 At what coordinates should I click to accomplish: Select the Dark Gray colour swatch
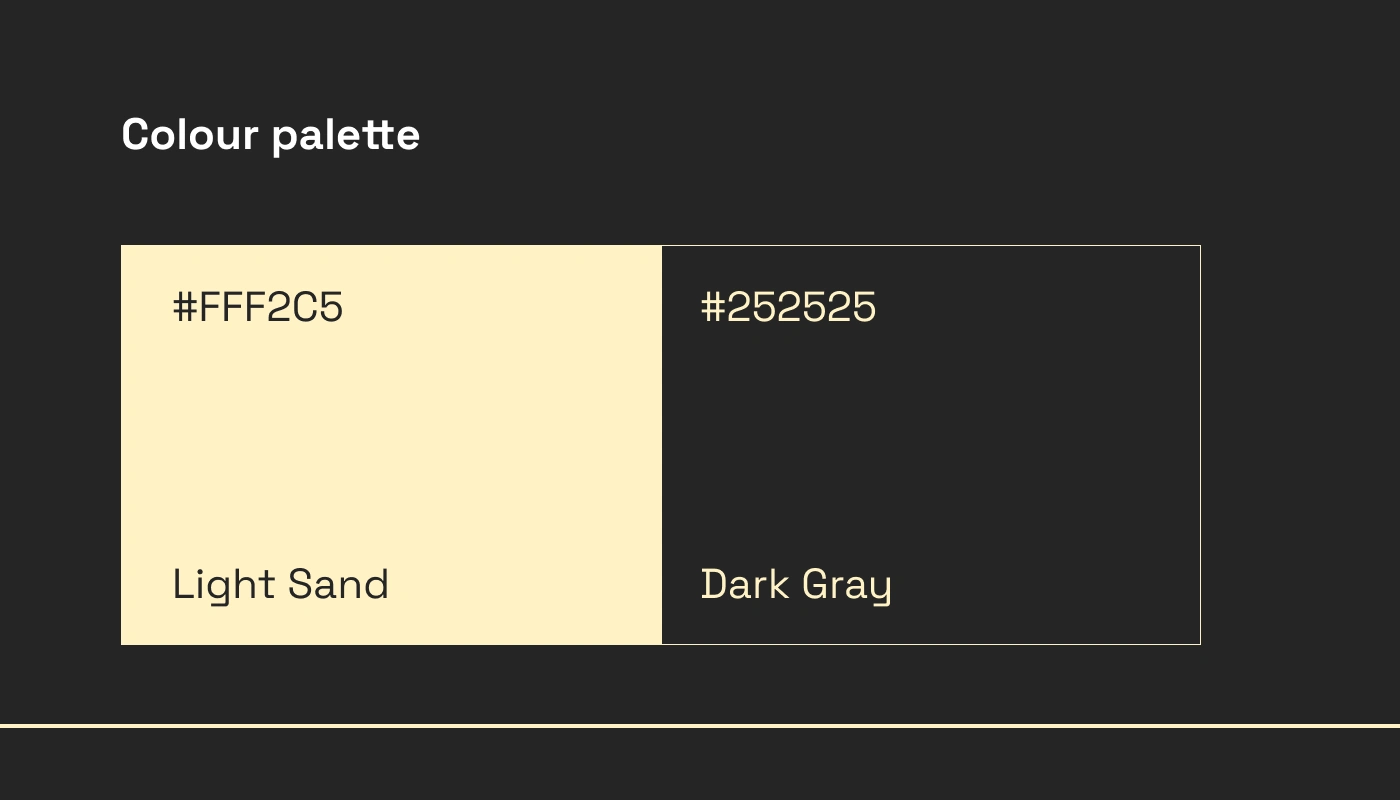pyautogui.click(x=931, y=445)
